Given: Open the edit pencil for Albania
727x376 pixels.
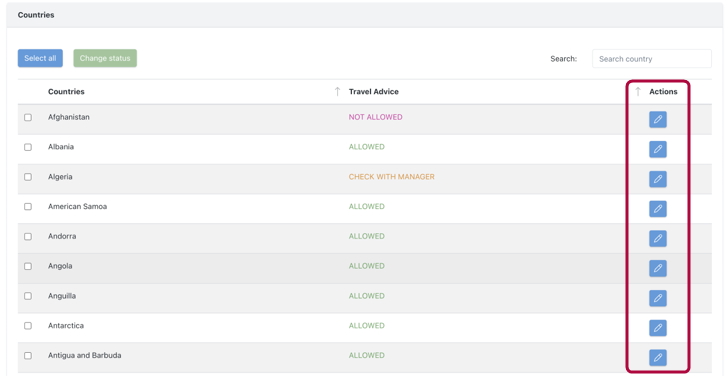Looking at the screenshot, I should point(657,149).
